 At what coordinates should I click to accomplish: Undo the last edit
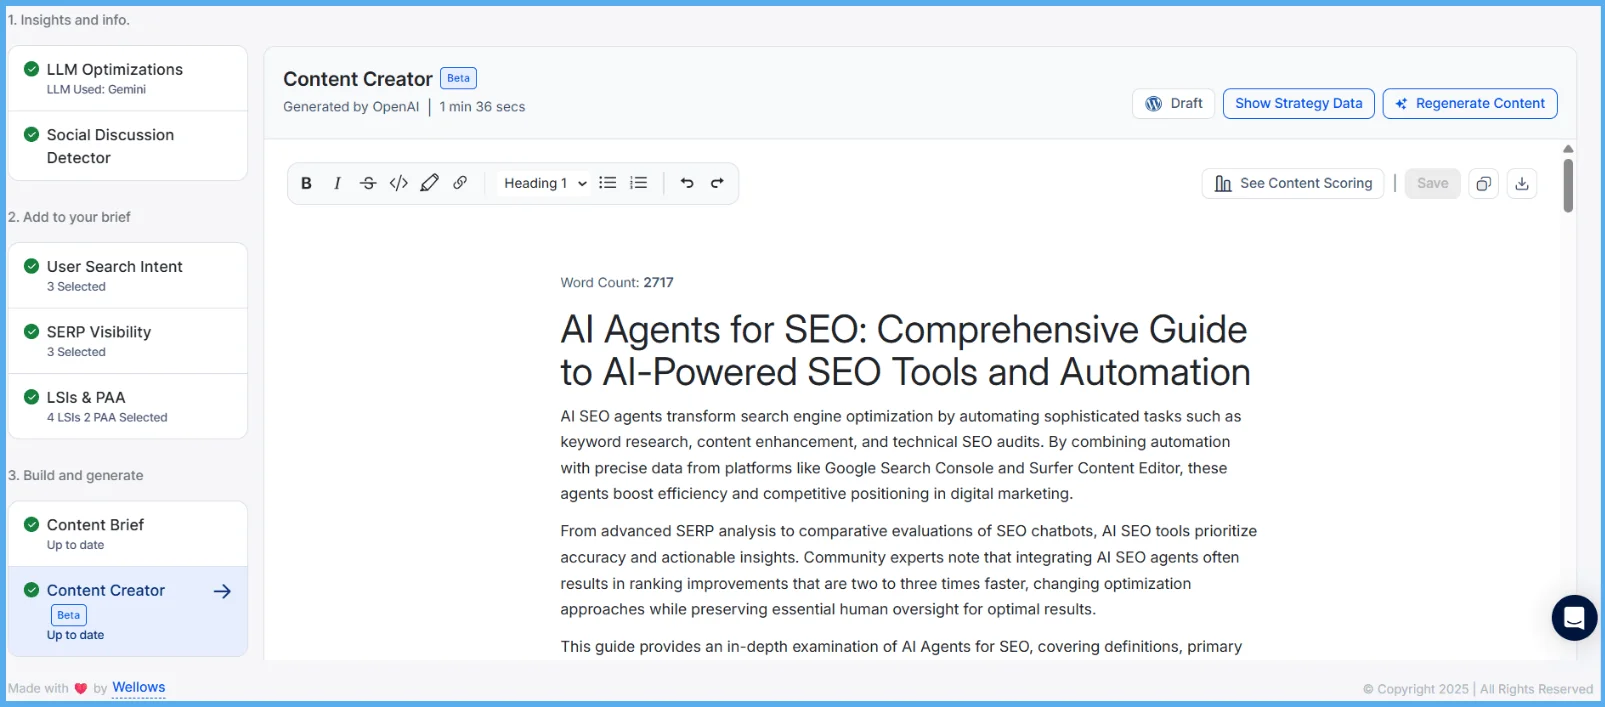point(687,183)
